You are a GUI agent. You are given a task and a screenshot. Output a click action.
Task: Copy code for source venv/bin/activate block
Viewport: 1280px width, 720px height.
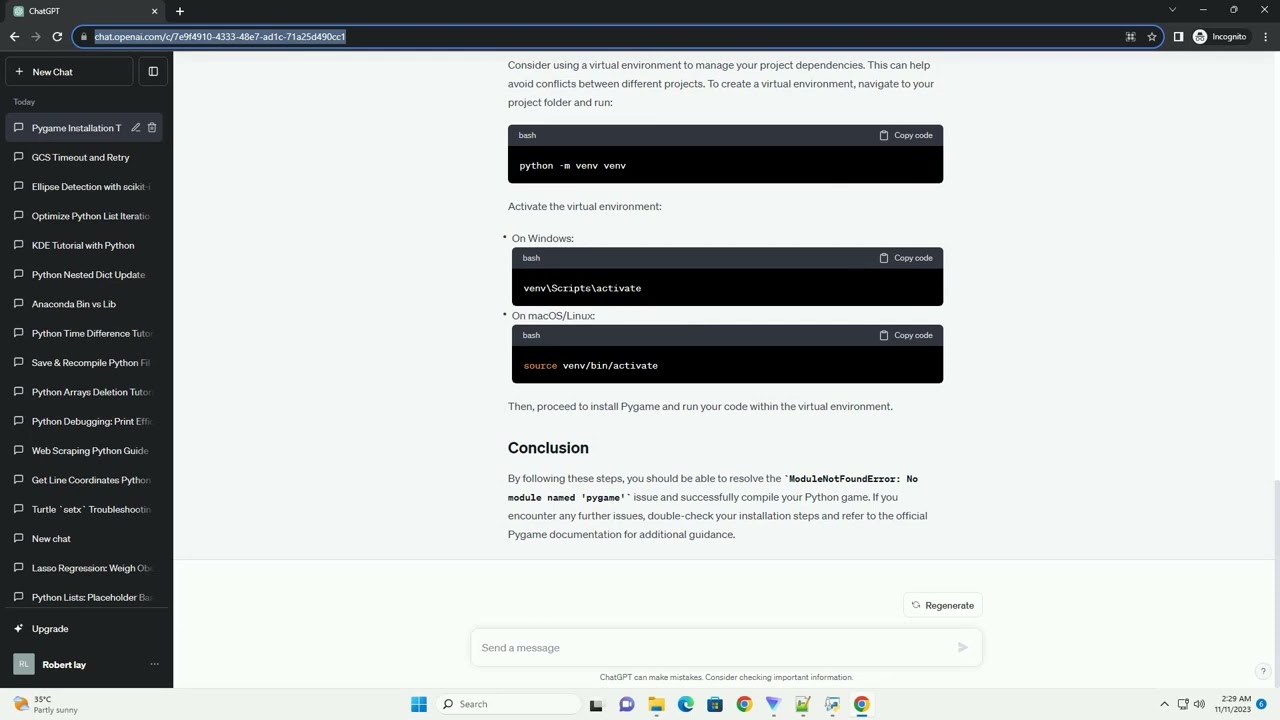[906, 335]
